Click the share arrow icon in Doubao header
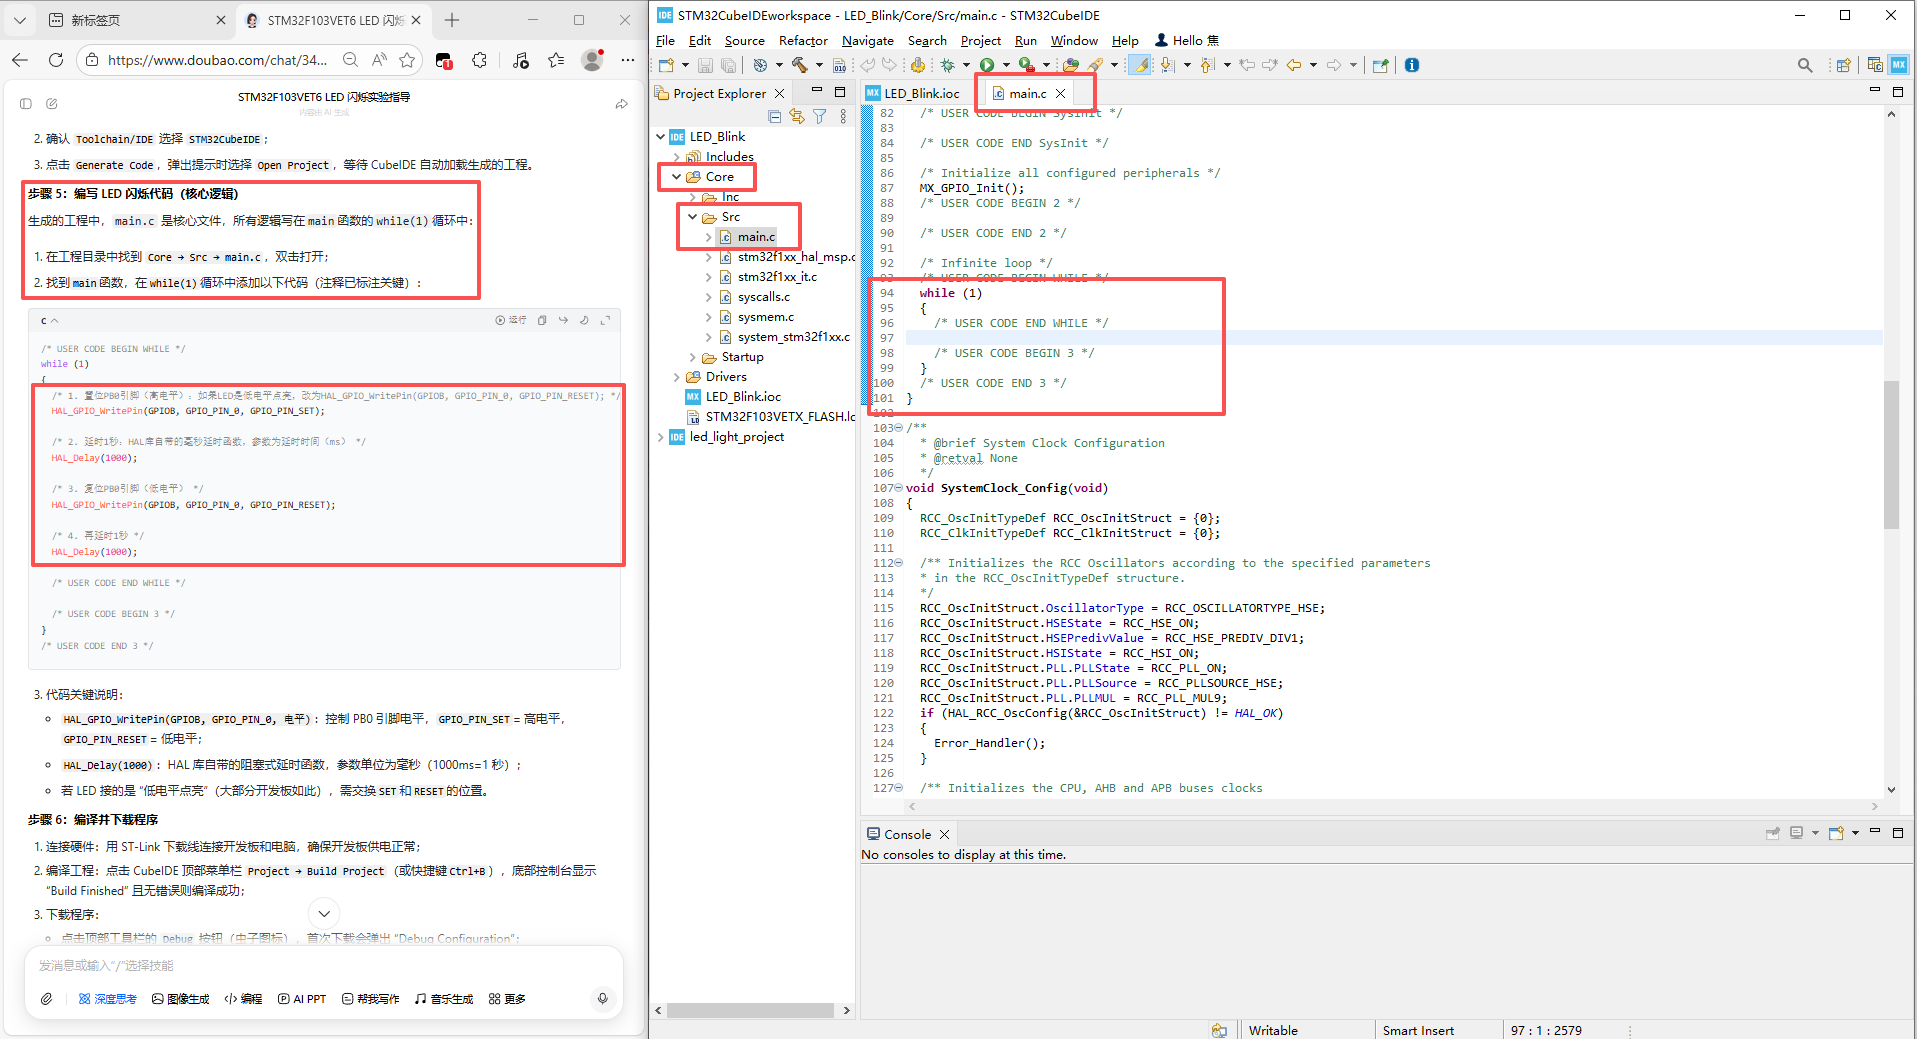This screenshot has height=1039, width=1917. pos(622,103)
